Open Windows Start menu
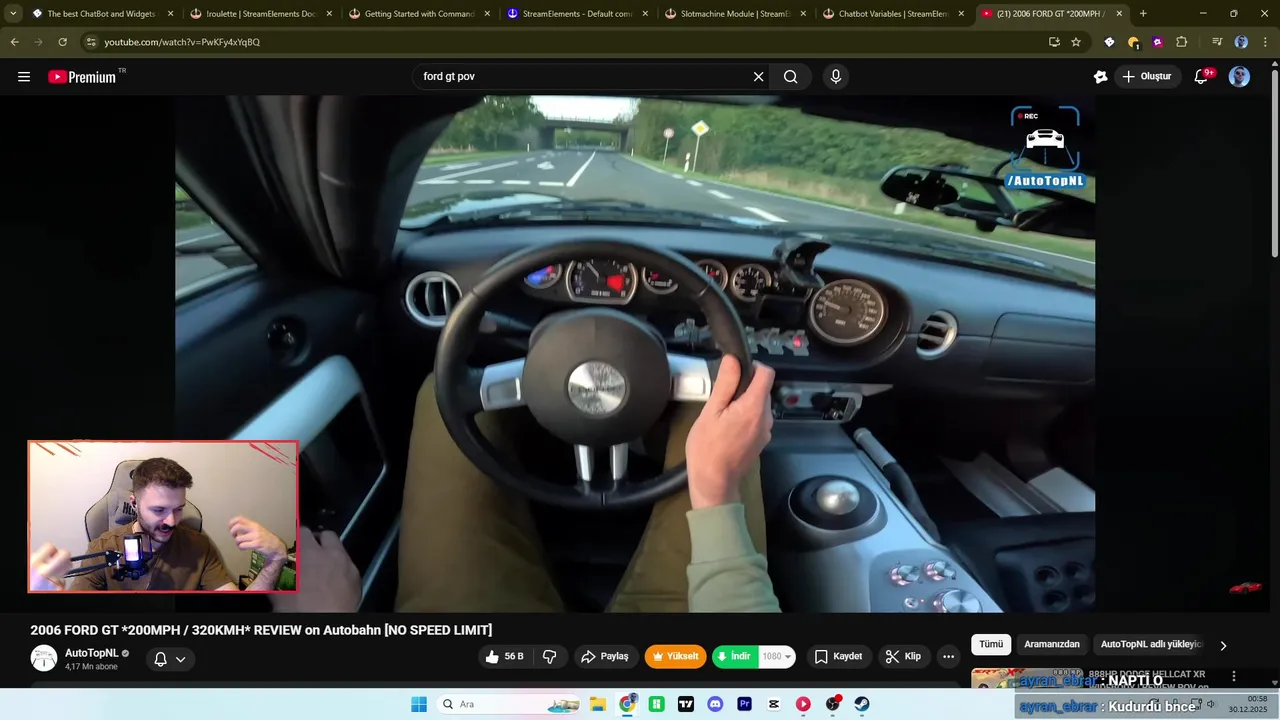 coord(419,704)
